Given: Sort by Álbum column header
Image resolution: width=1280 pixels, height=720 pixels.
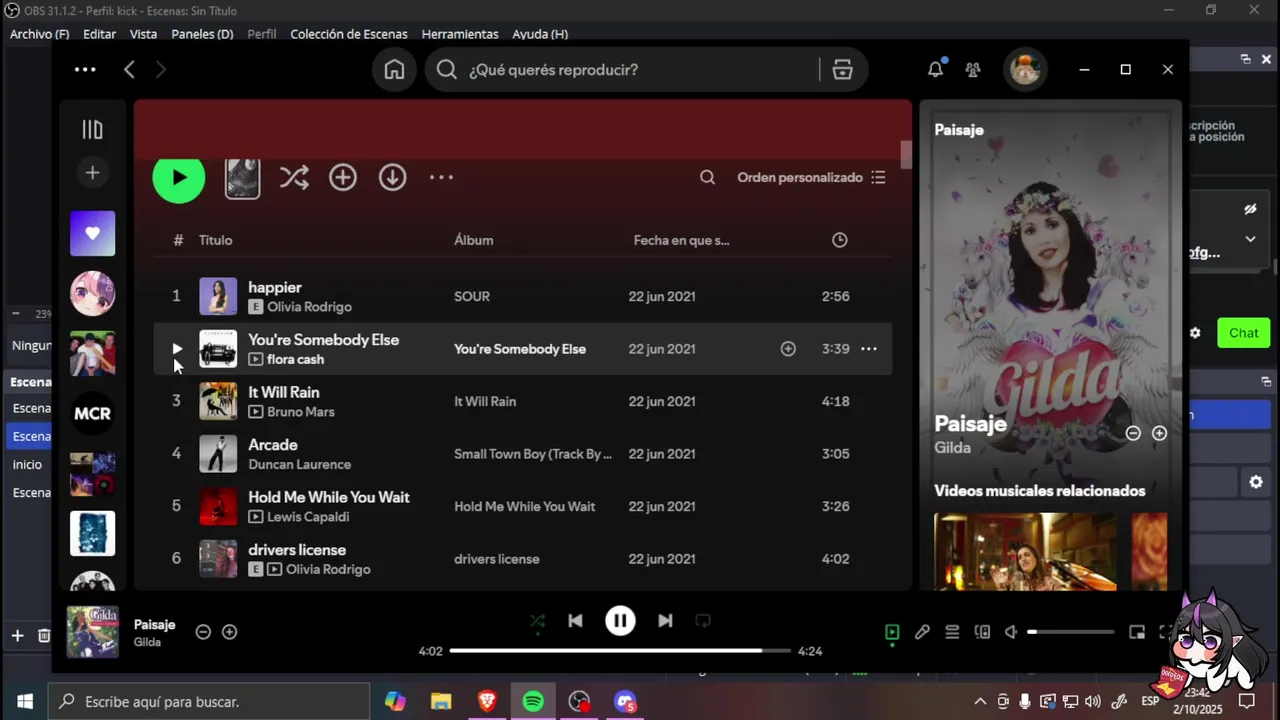Looking at the screenshot, I should coord(474,240).
